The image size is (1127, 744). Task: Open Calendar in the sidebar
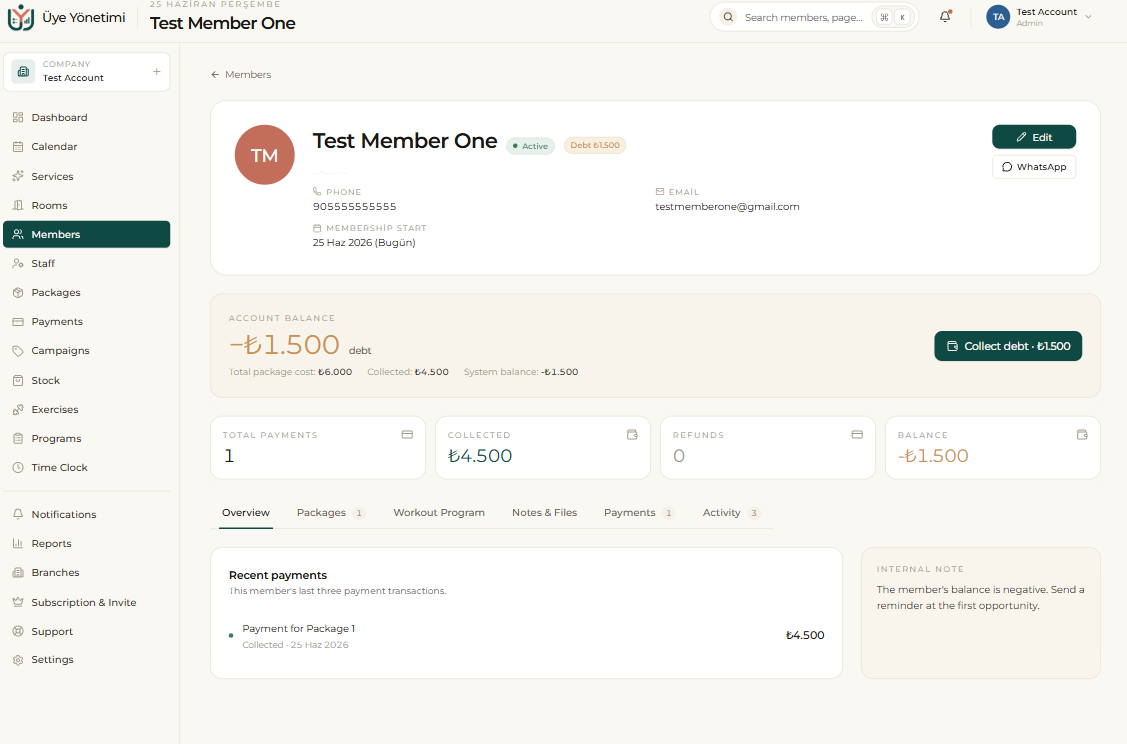click(x=86, y=147)
